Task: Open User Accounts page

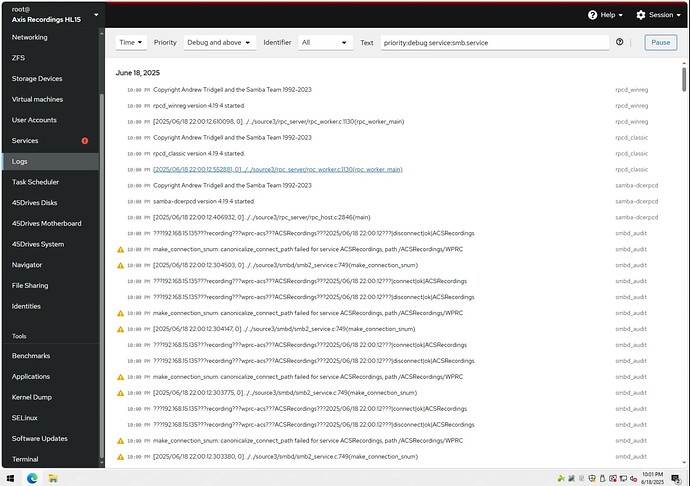Action: 50,120
